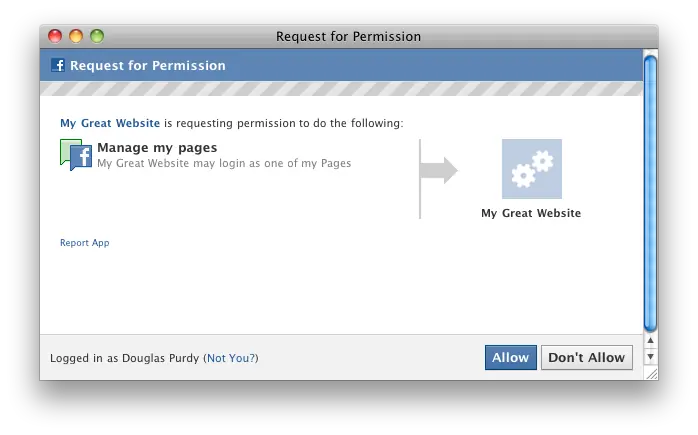Click the Not You? link

click(237, 358)
